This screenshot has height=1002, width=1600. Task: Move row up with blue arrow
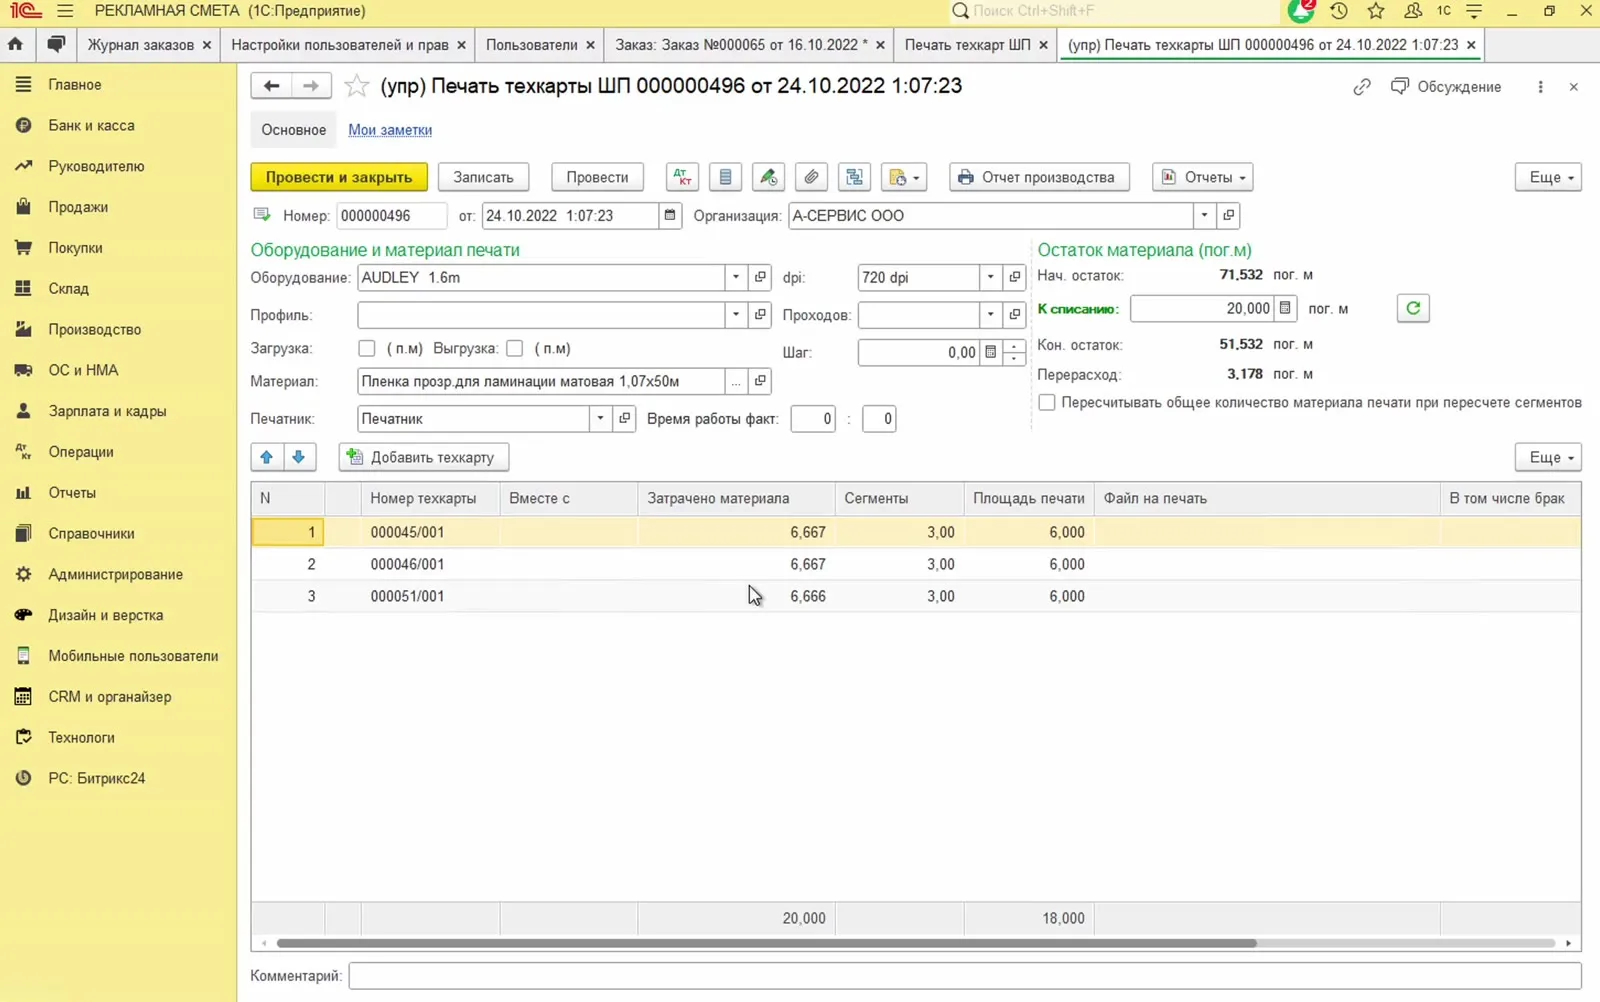click(266, 457)
